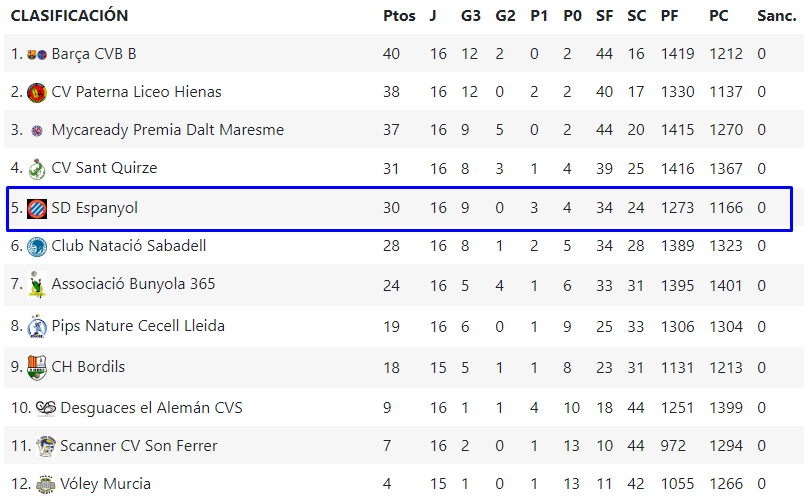Open the Barça CVB B team name link
Viewport: 809px width, 497px height.
[x=93, y=54]
